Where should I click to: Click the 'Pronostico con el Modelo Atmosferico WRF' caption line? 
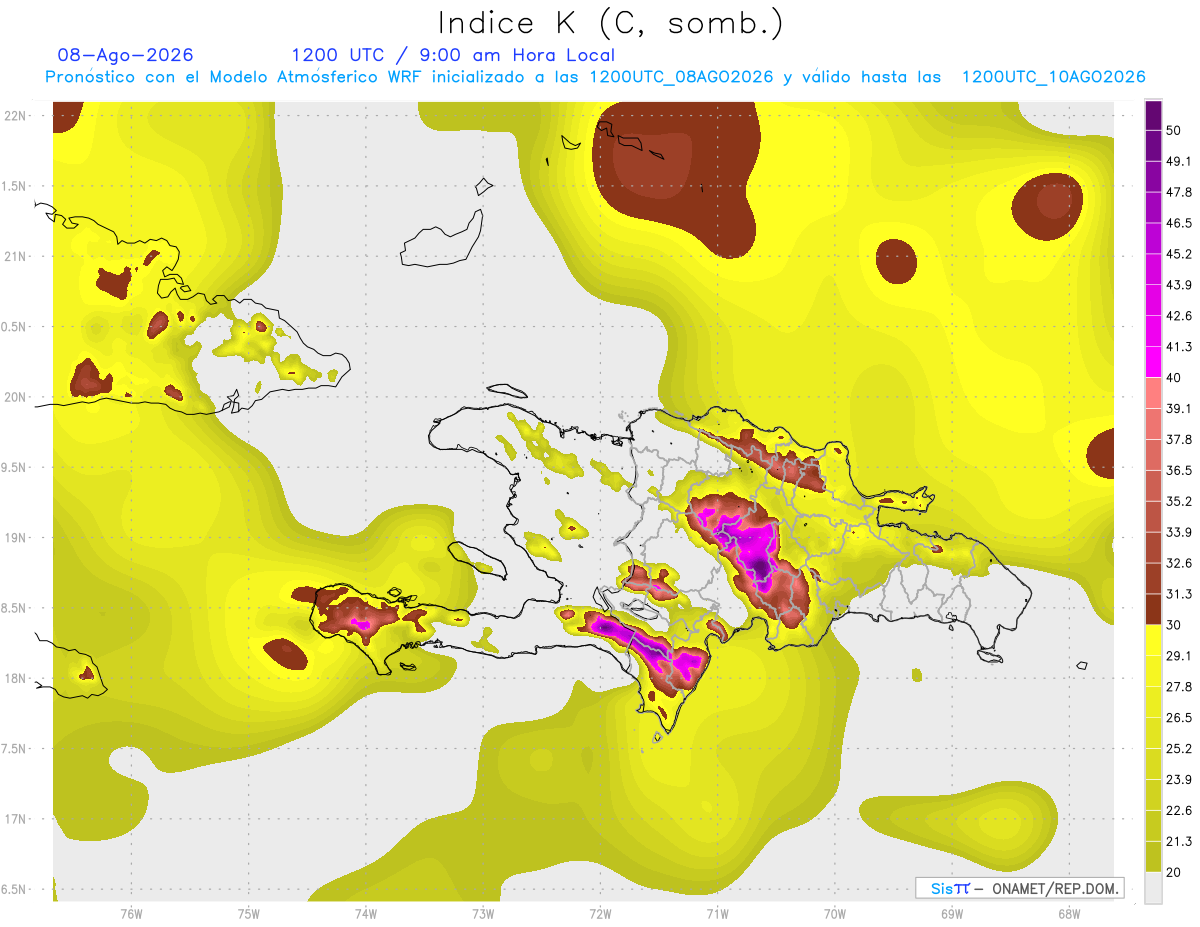pyautogui.click(x=596, y=77)
